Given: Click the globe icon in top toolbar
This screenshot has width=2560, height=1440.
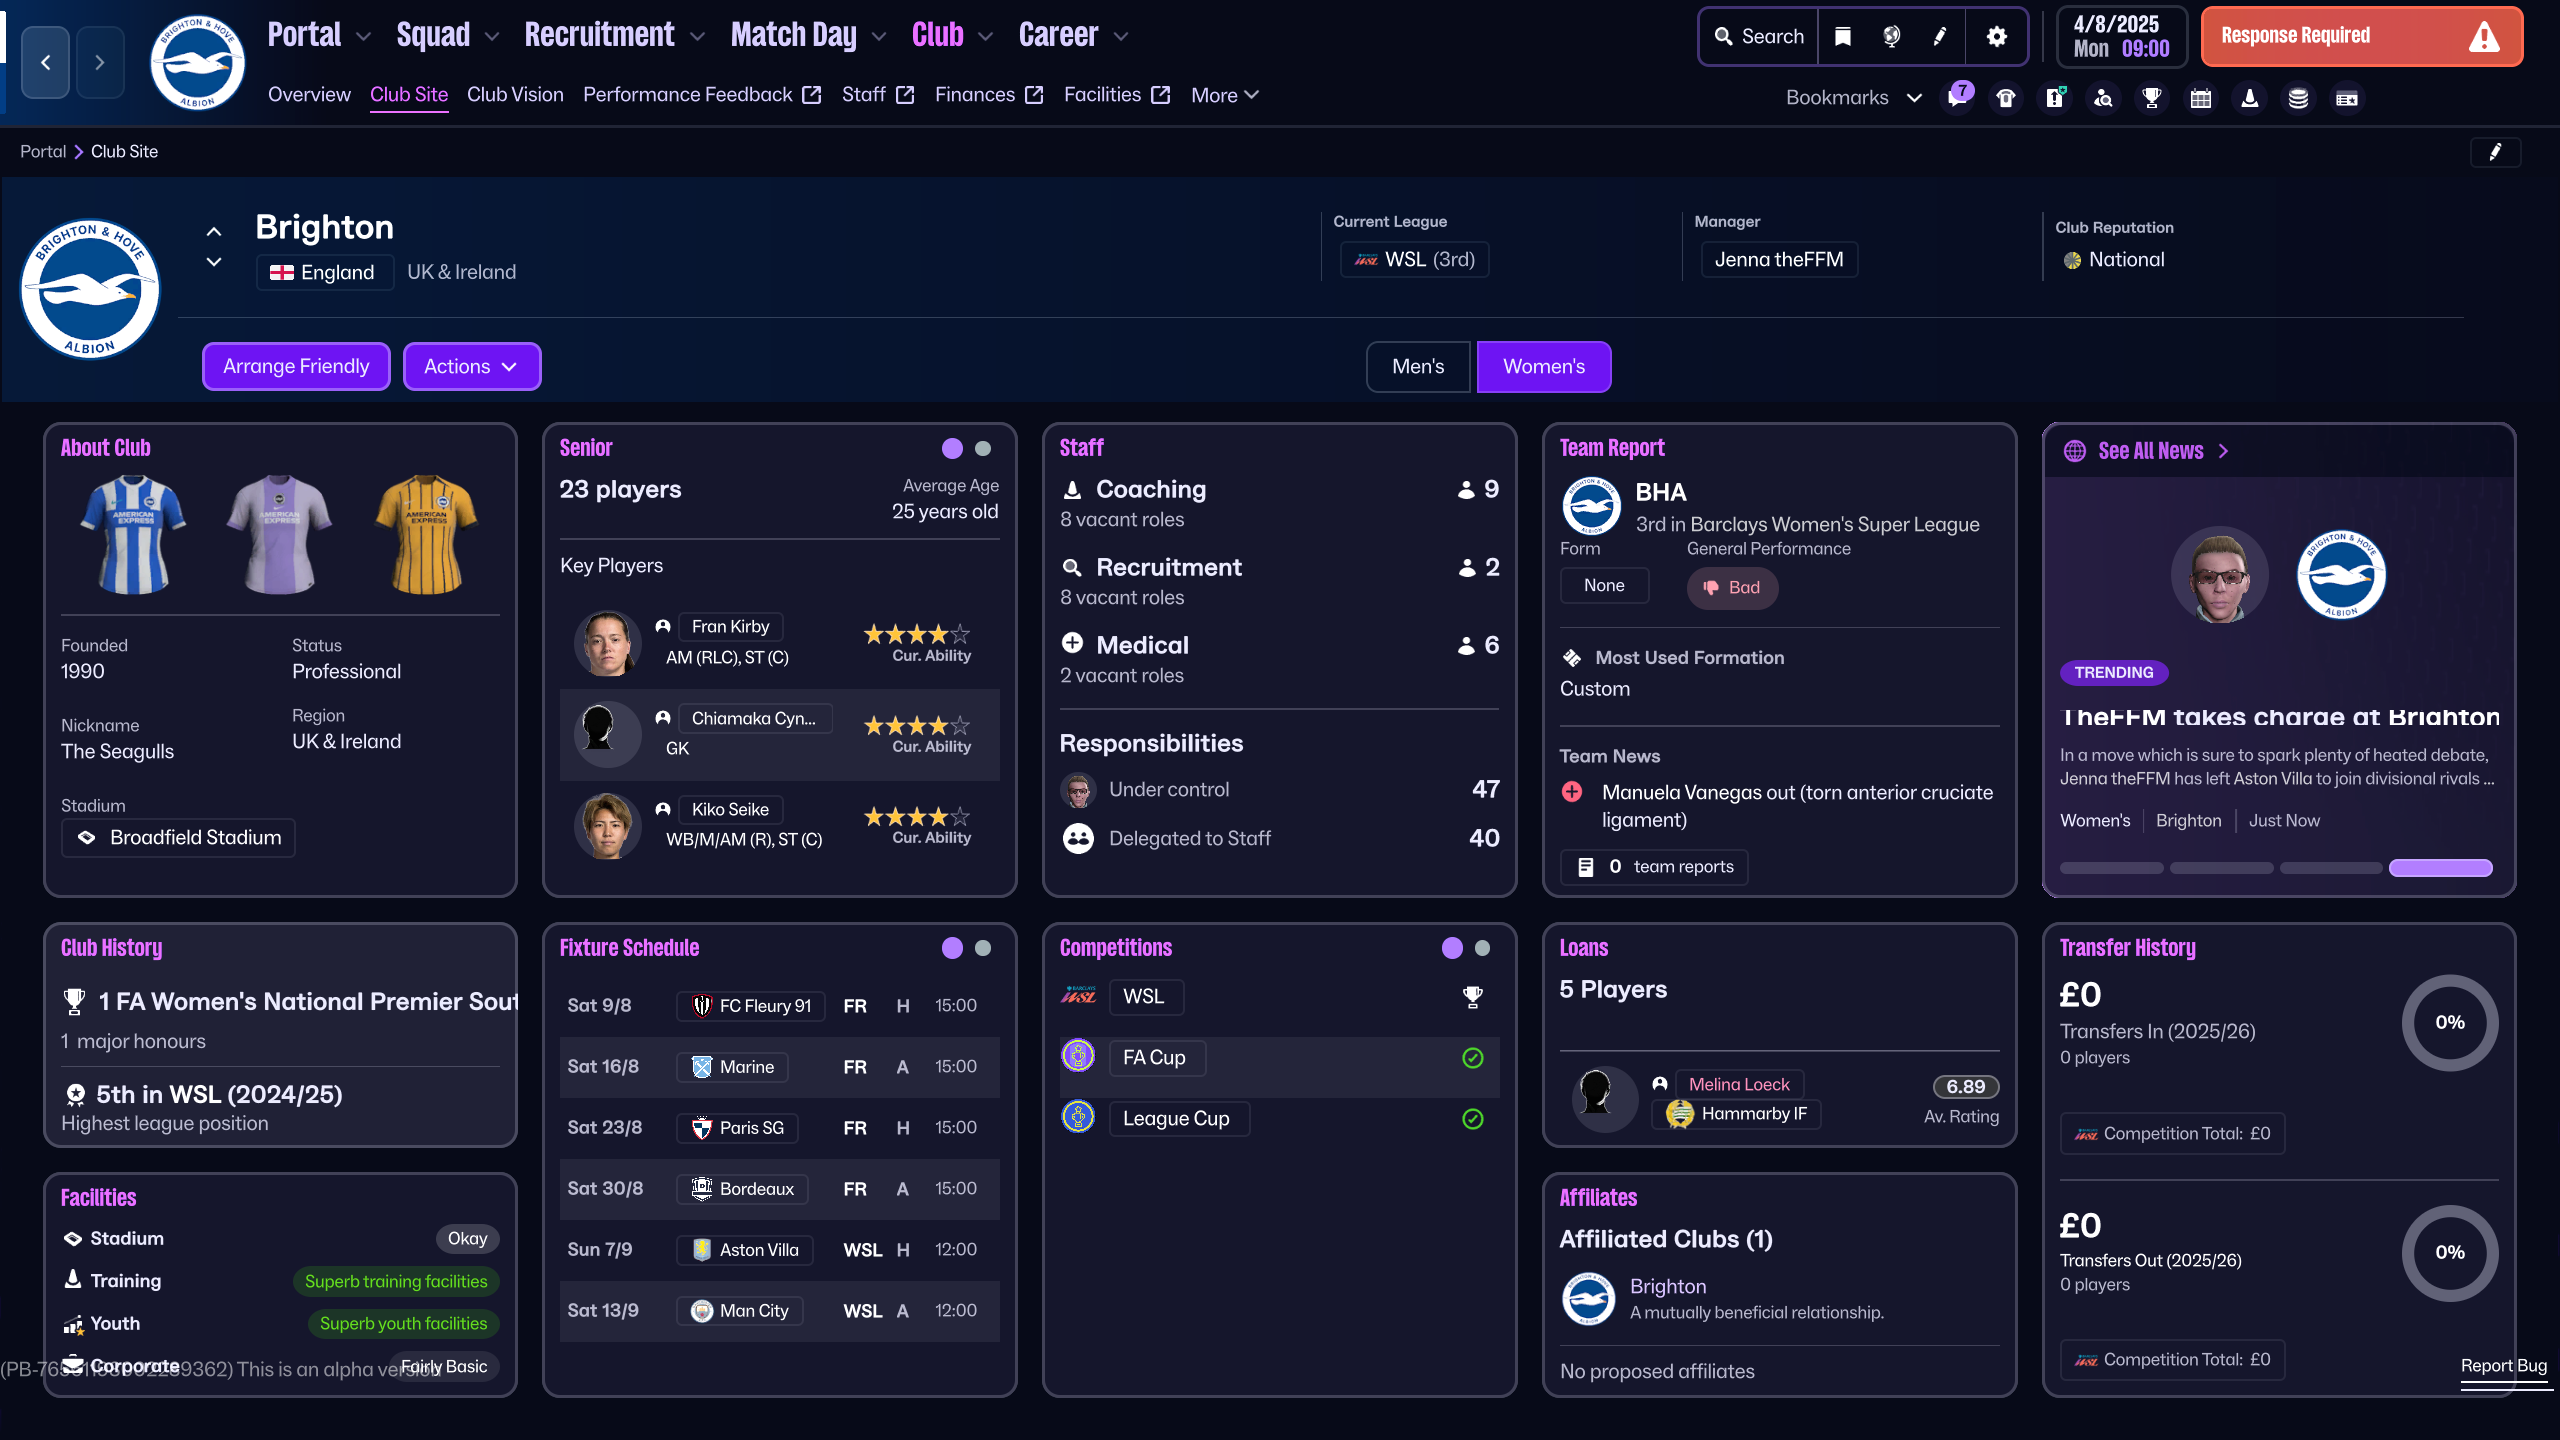Looking at the screenshot, I should (x=1891, y=36).
